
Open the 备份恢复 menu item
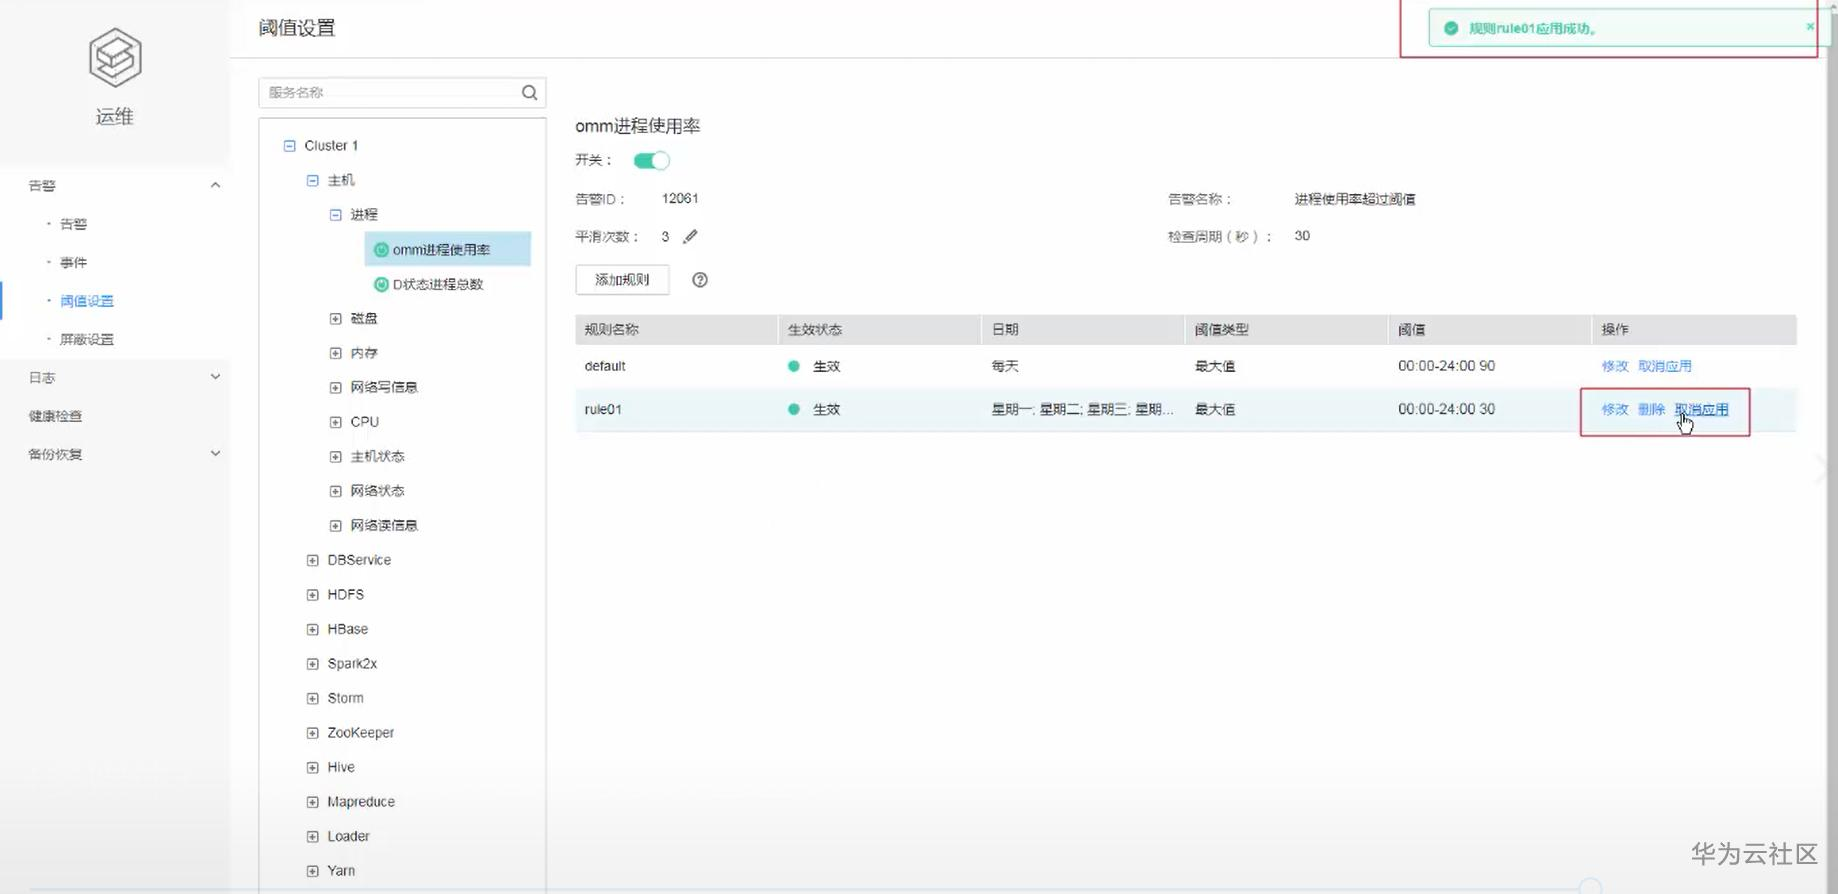[x=55, y=454]
